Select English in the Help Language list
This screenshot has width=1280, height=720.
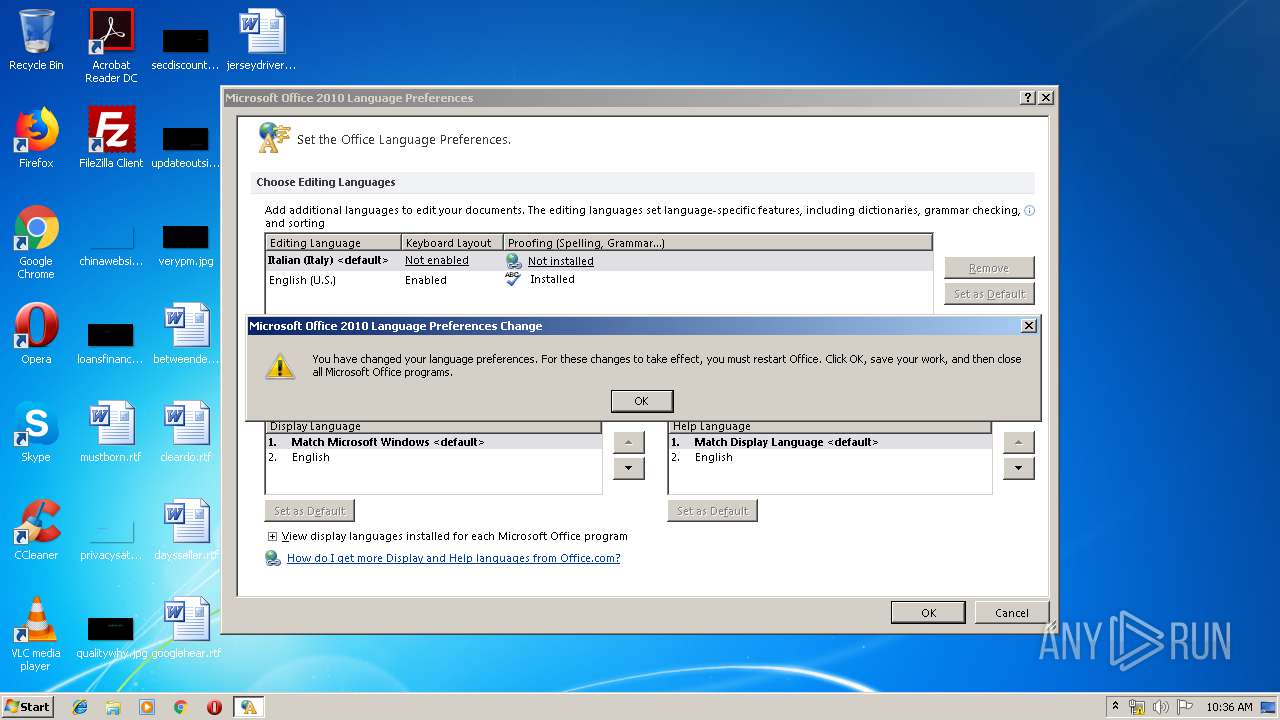(x=830, y=457)
